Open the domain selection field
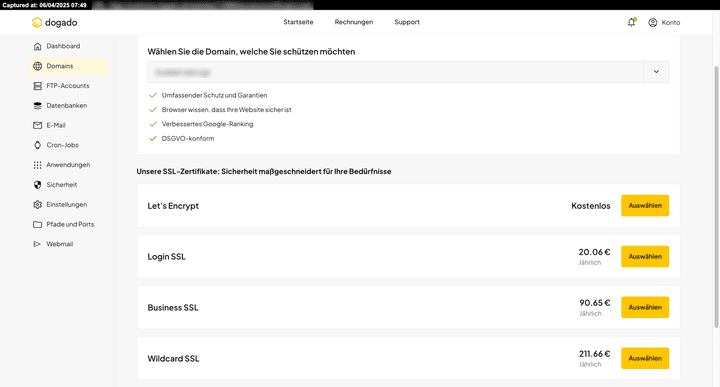The height and width of the screenshot is (387, 720). click(408, 72)
